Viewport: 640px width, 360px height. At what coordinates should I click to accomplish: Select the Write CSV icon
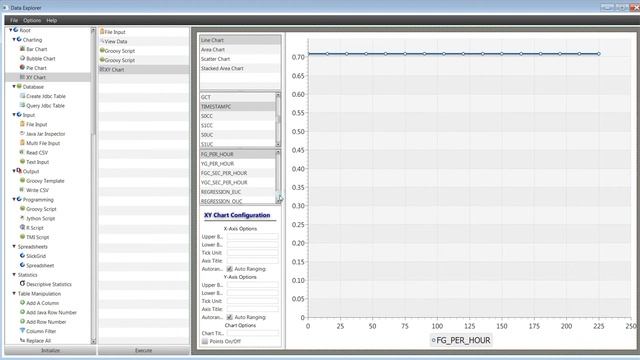click(x=22, y=189)
